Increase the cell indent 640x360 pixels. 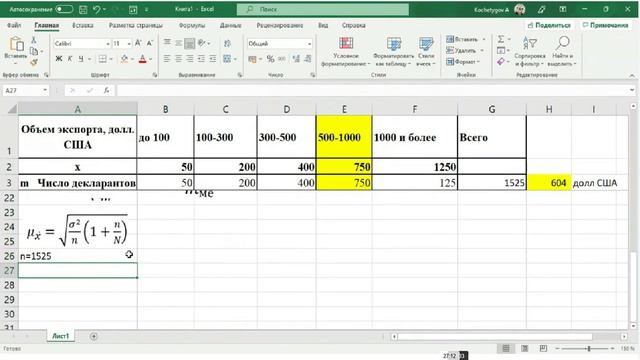[x=213, y=59]
